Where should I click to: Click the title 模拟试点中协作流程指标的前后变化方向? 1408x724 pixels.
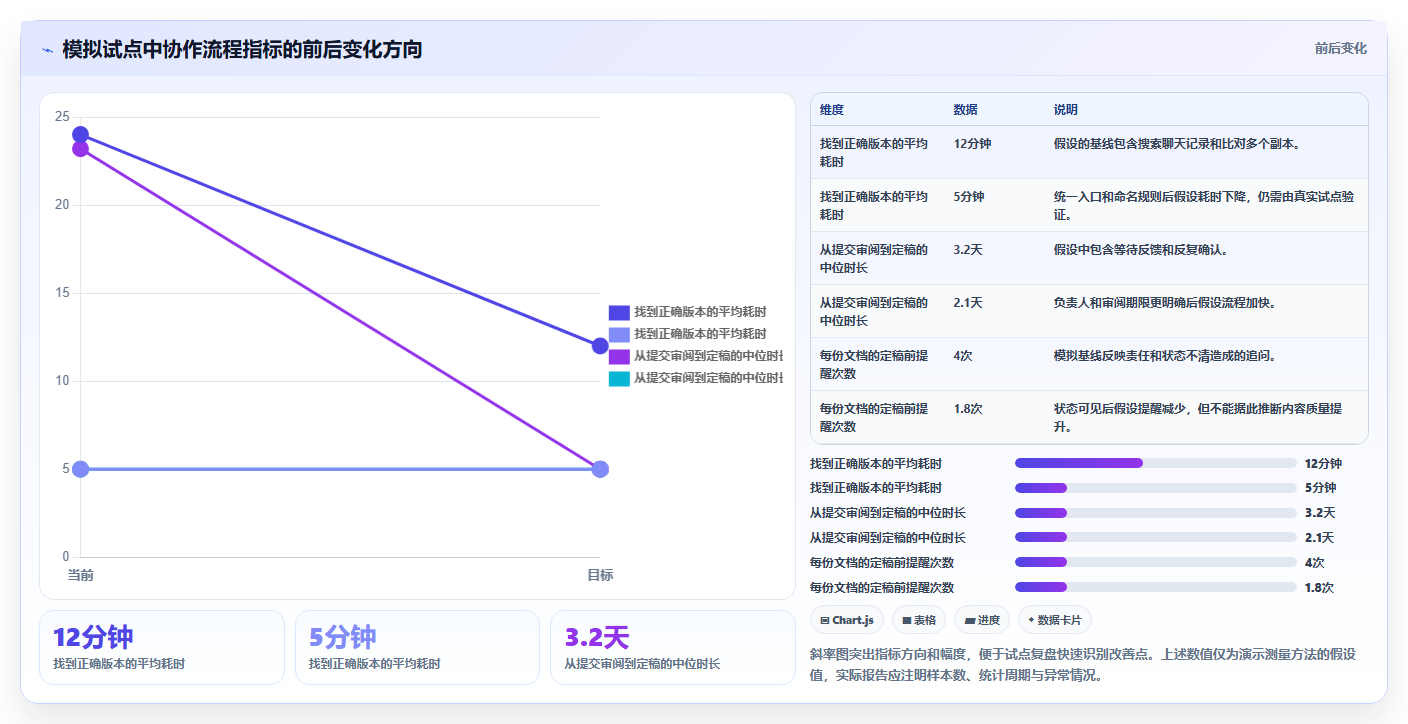pyautogui.click(x=242, y=49)
